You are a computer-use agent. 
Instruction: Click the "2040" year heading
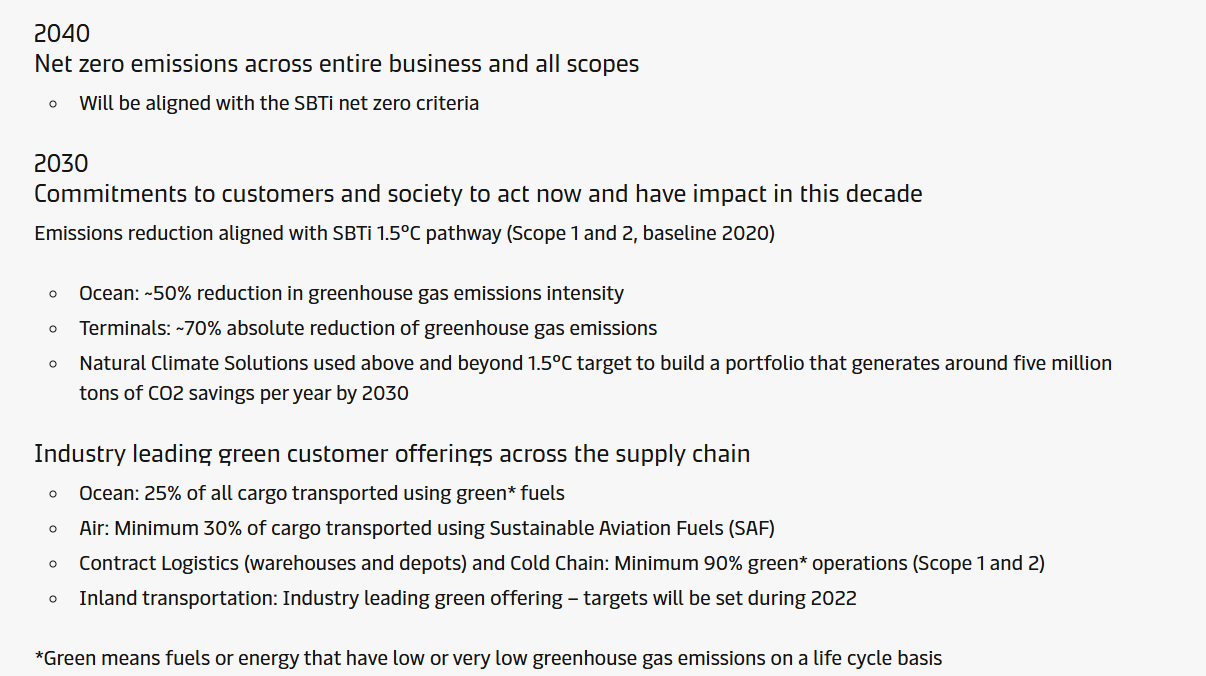coord(62,34)
